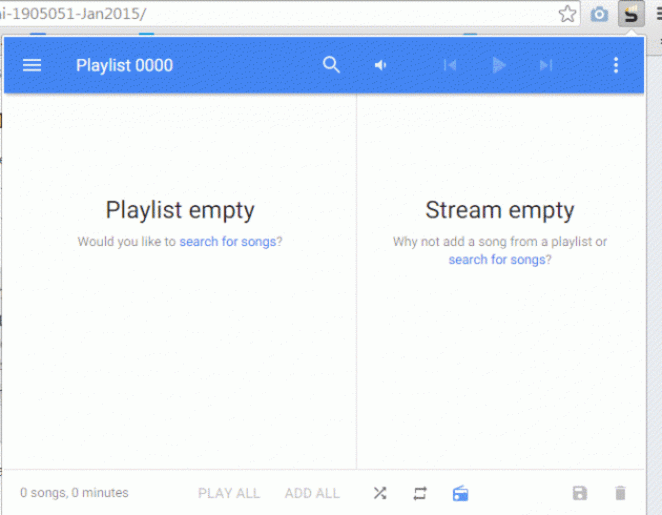Skip to the previous track
662x515 pixels.
[450, 65]
